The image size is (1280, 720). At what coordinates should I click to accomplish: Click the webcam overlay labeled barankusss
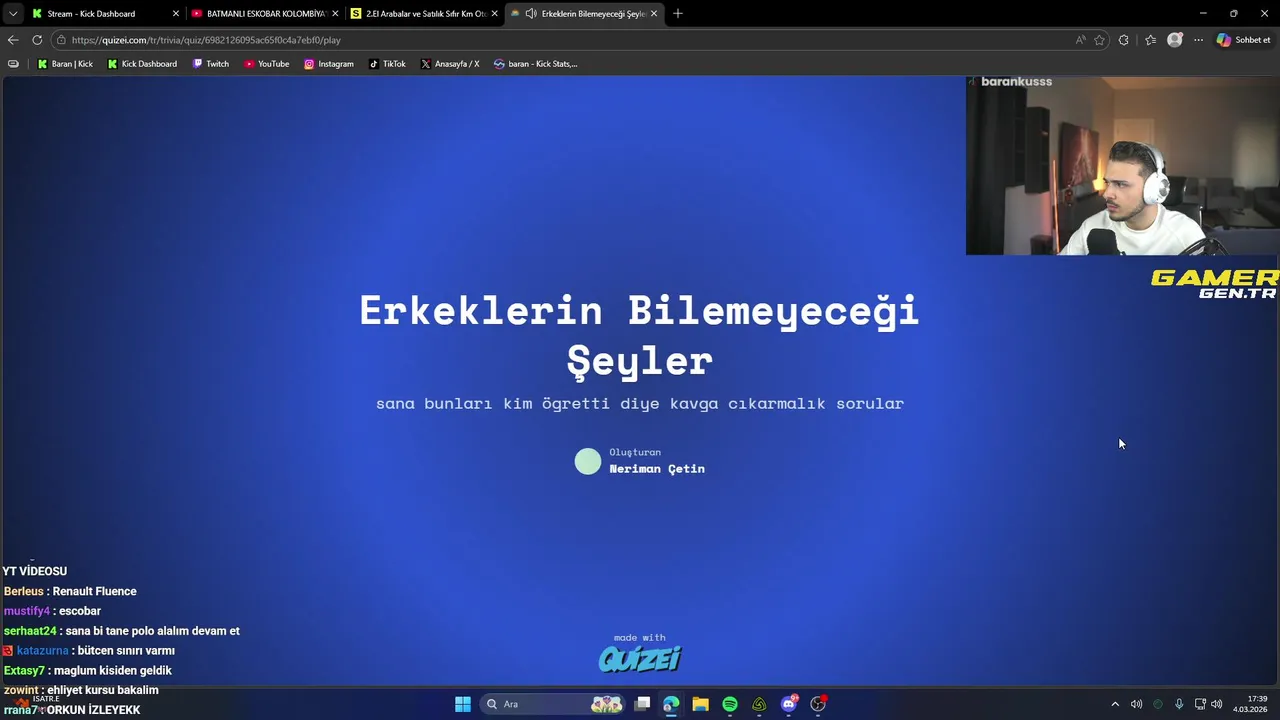pyautogui.click(x=1122, y=165)
